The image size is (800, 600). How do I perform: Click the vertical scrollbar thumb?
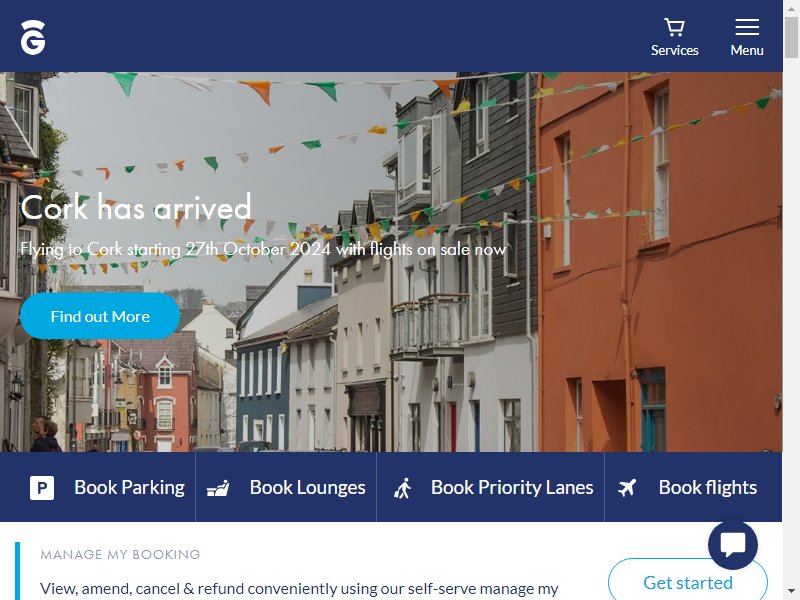(791, 37)
